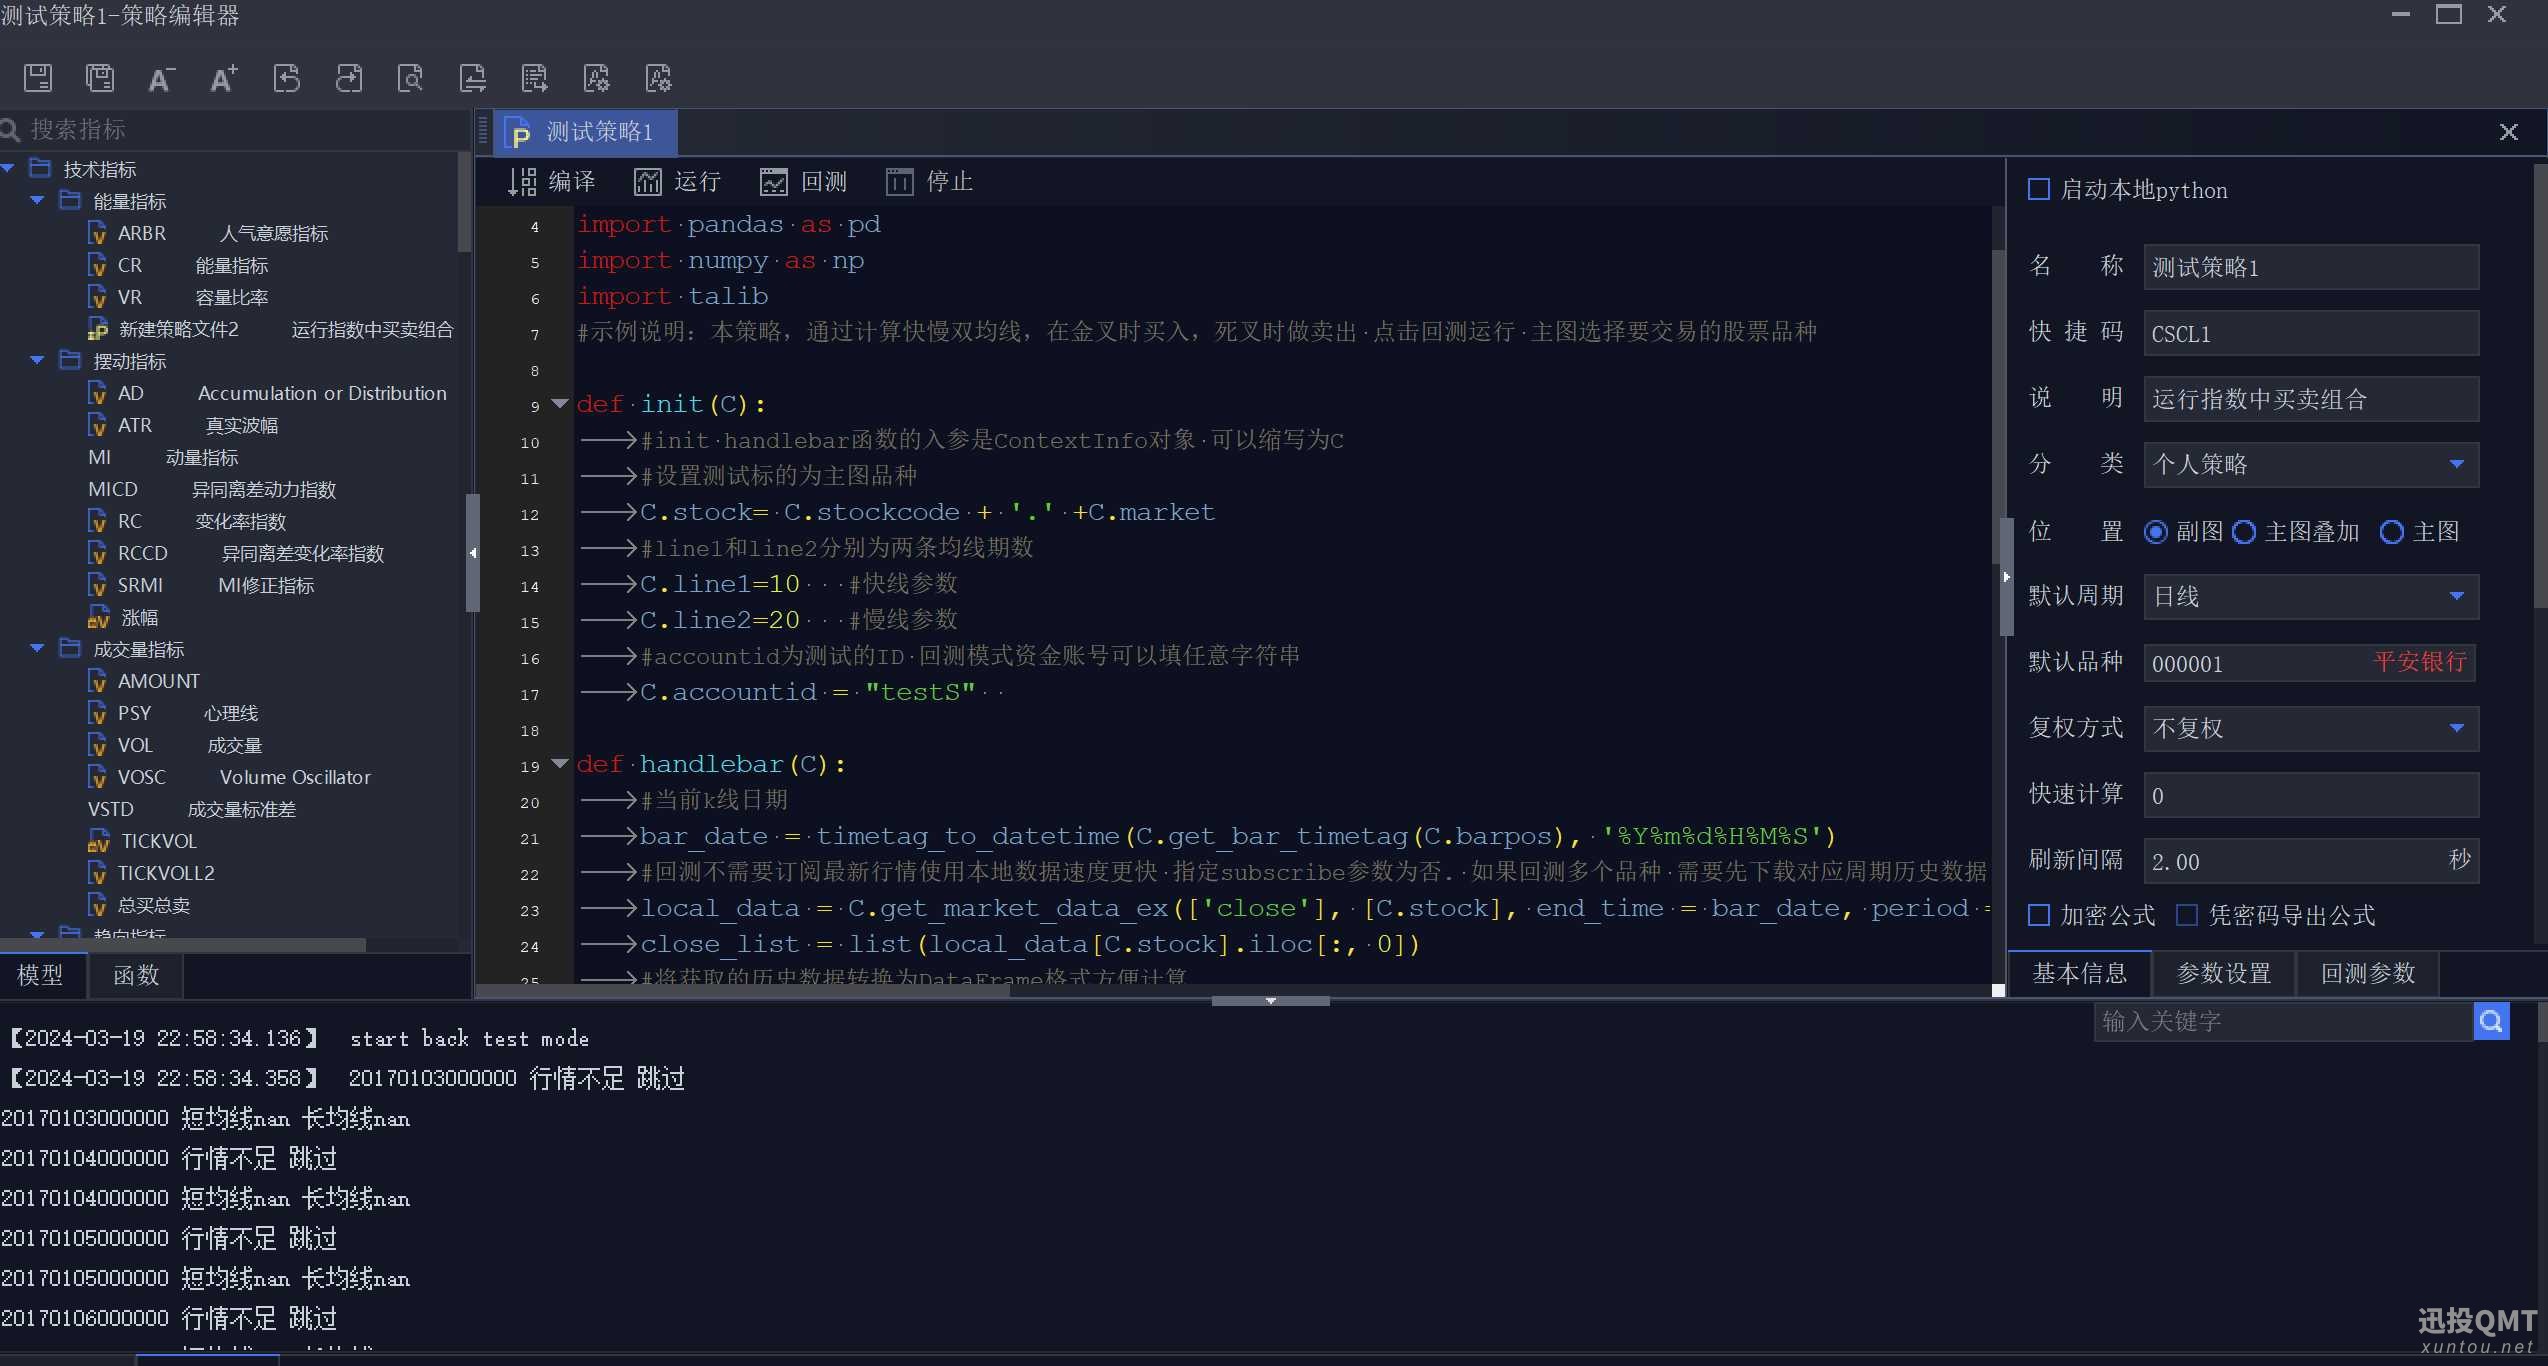2548x1366 pixels.
Task: Switch to the 模型 tab
Action: (x=42, y=975)
